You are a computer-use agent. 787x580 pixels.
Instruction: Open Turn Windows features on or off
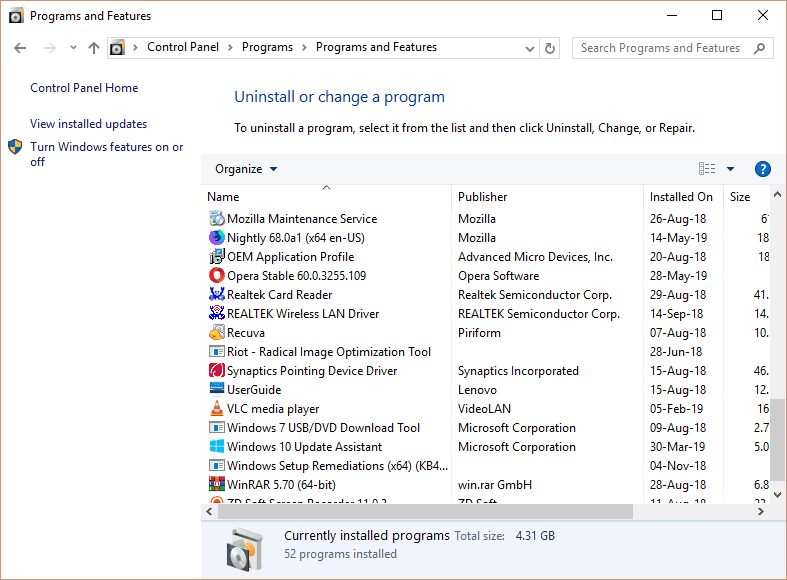tap(106, 154)
